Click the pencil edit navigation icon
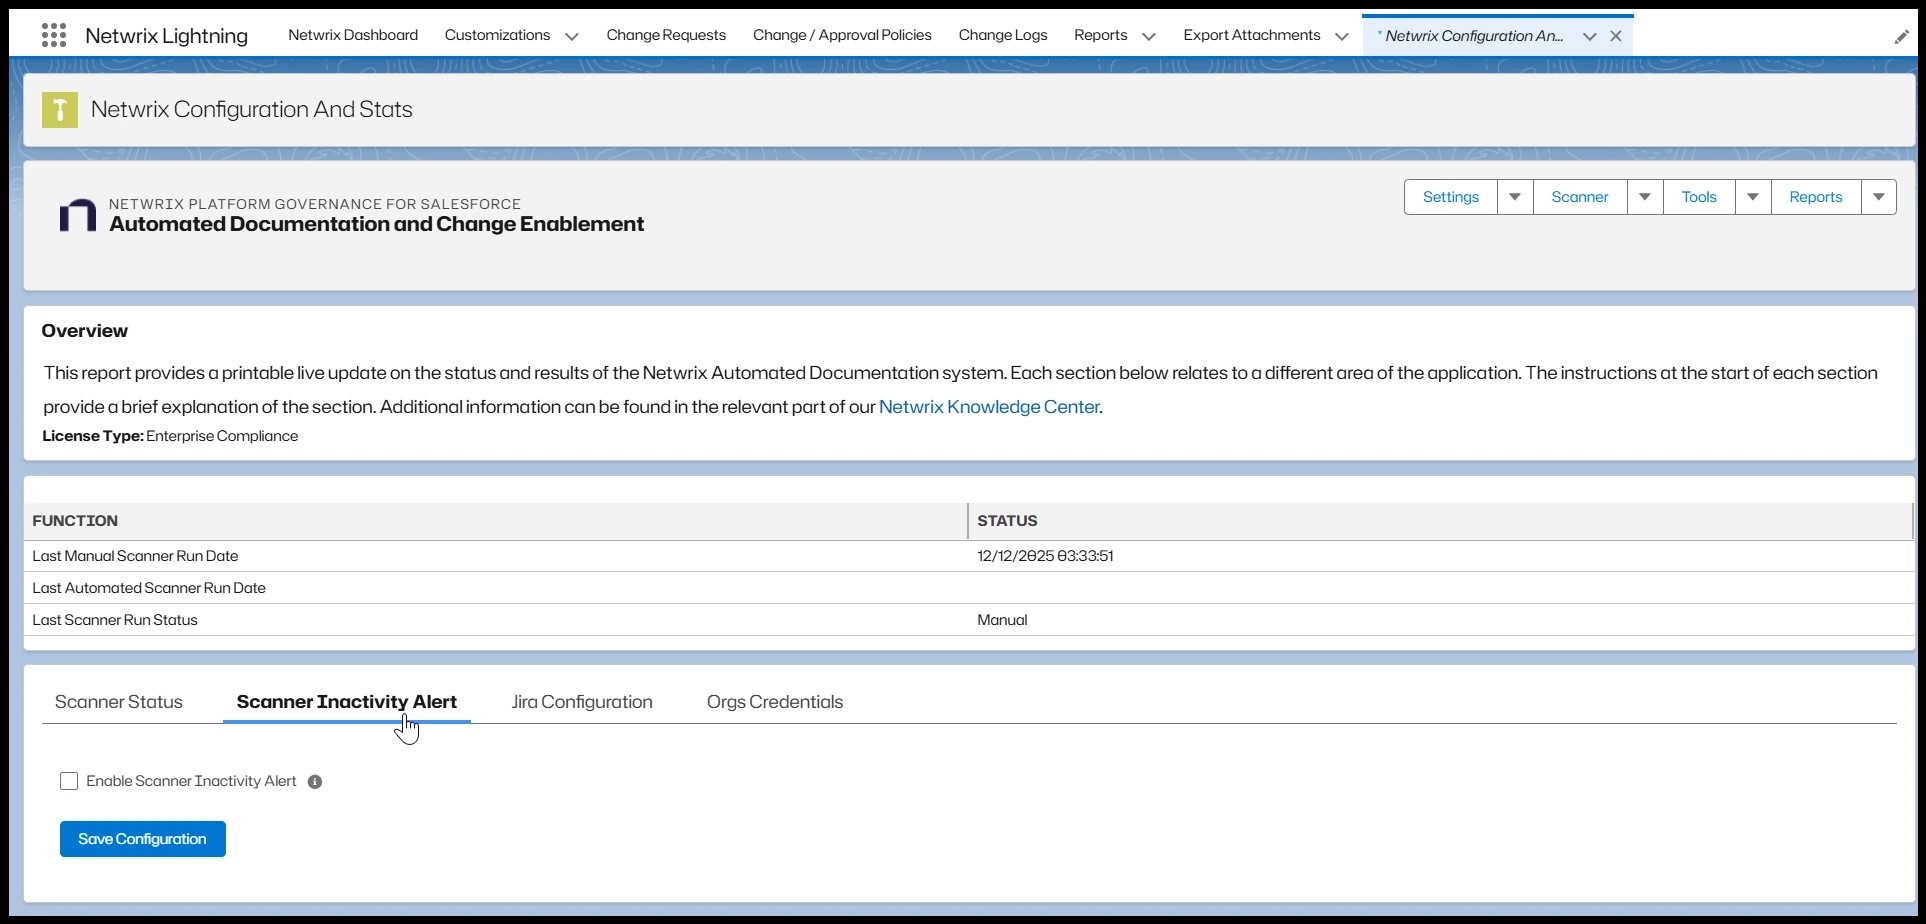Screen dimensions: 1926x924 1901,37
